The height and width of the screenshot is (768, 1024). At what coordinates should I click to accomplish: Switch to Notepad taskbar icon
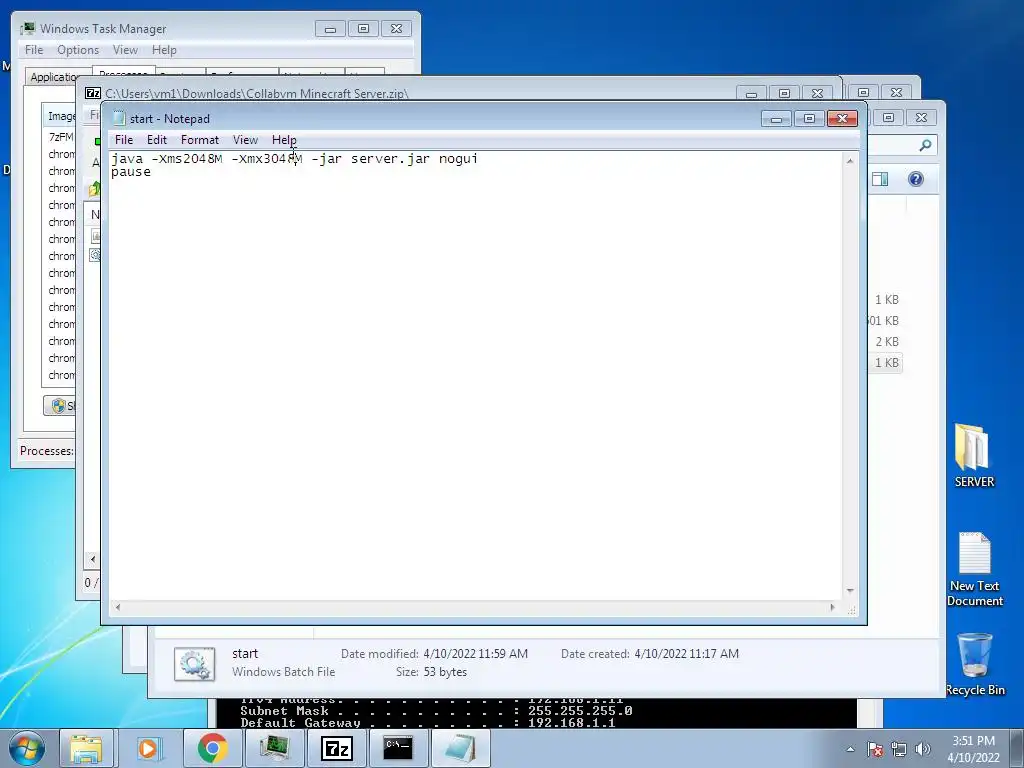(460, 748)
